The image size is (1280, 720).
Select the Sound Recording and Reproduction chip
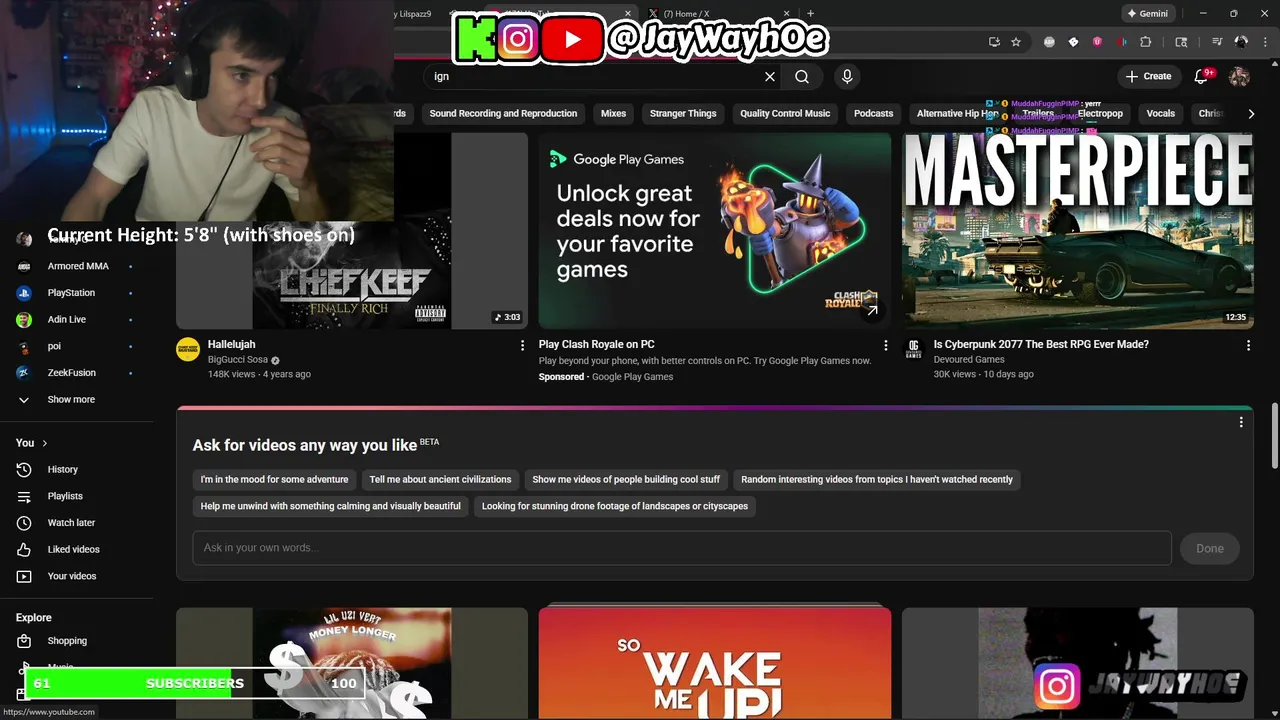coord(503,114)
